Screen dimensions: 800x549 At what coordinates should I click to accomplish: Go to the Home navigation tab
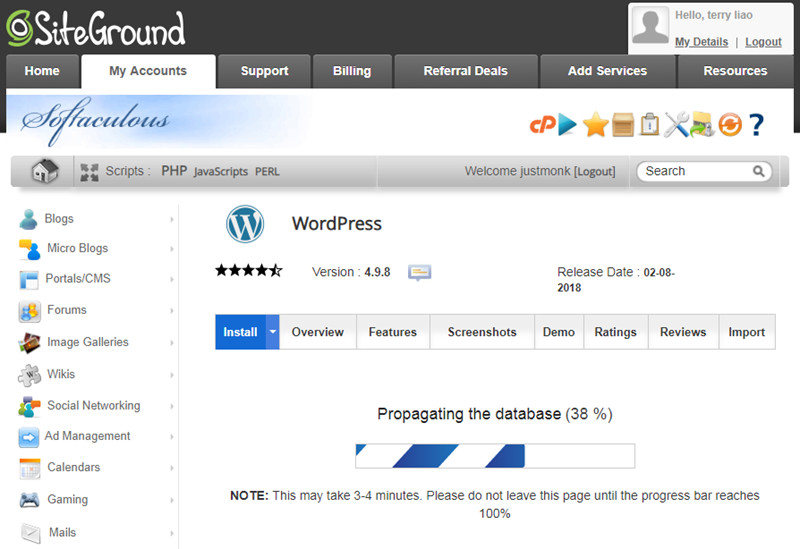tap(42, 71)
